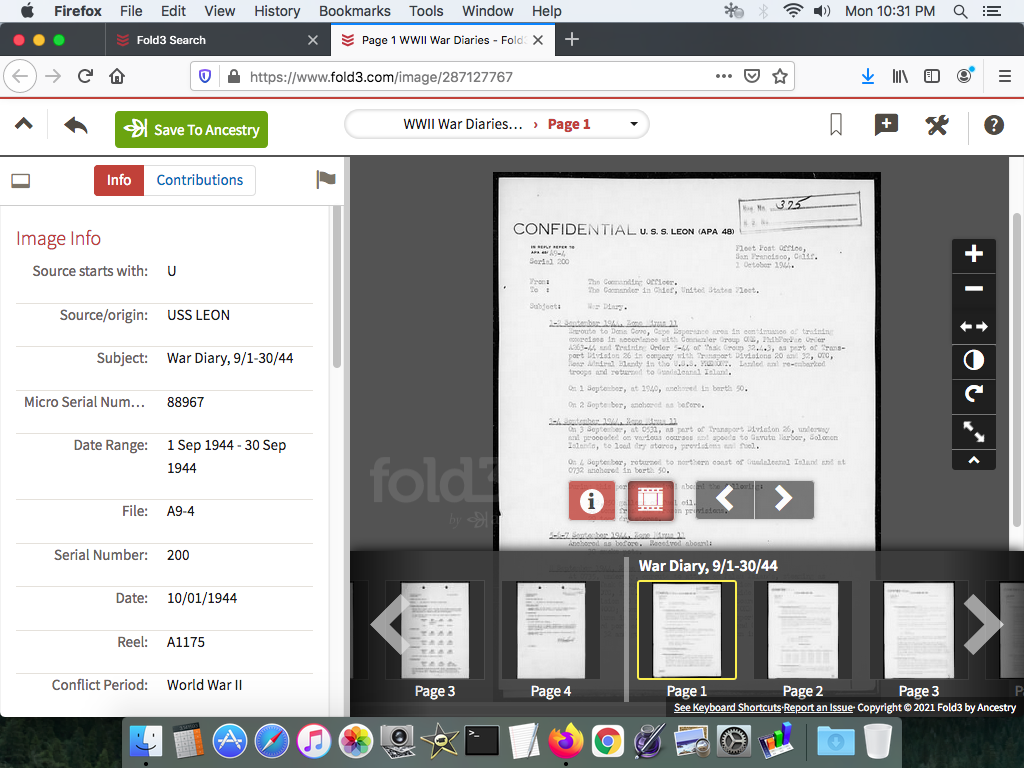Collapse the header using top-left chevron
This screenshot has height=768, width=1024.
(23, 124)
